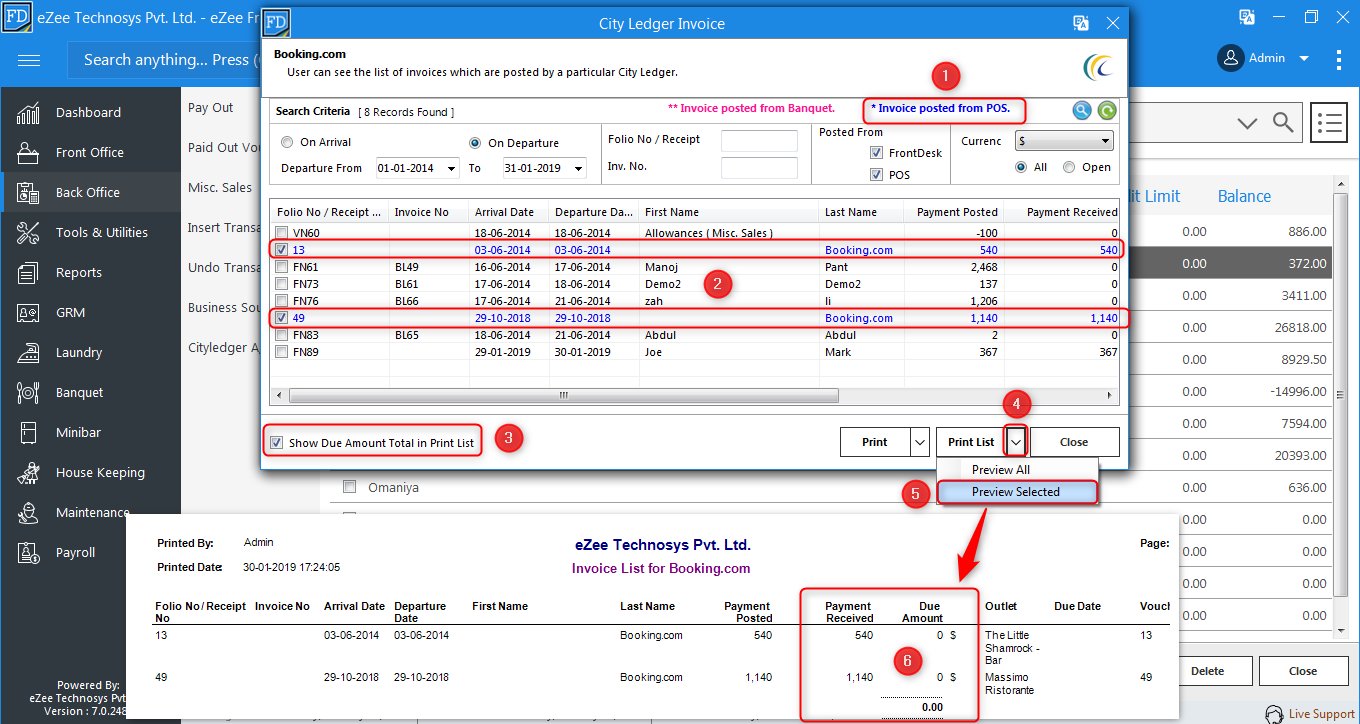
Task: Click the translate icon in dialog title bar
Action: pyautogui.click(x=1081, y=23)
